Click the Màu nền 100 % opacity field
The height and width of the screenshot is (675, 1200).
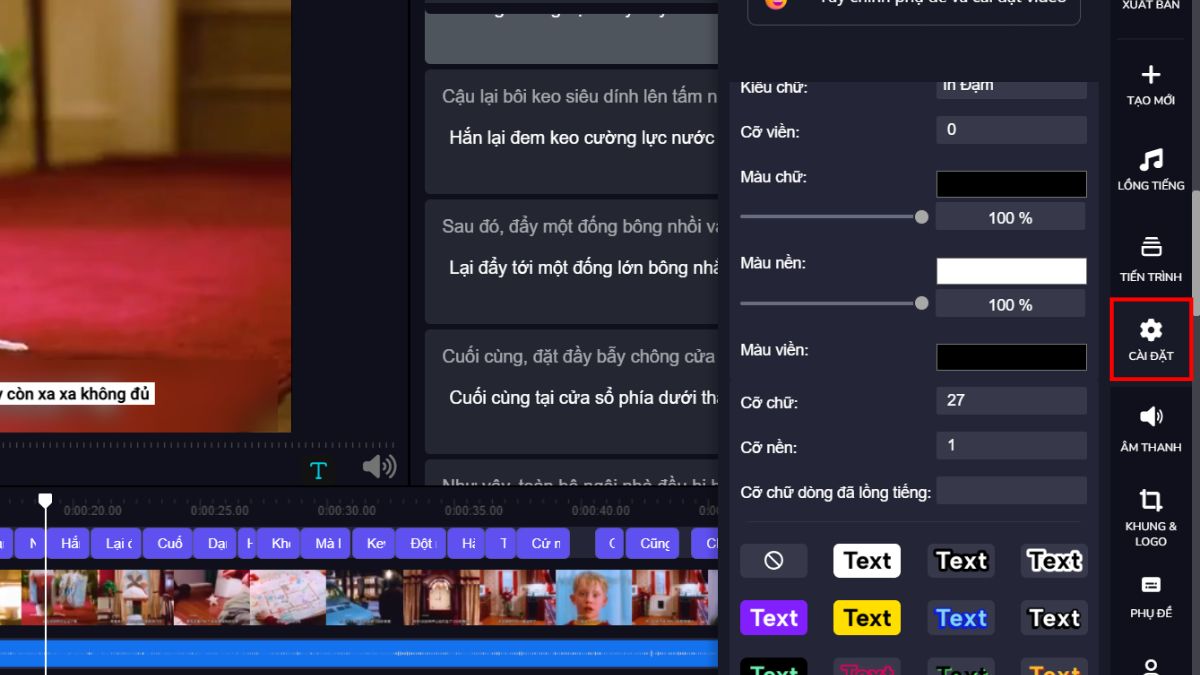click(x=1010, y=304)
